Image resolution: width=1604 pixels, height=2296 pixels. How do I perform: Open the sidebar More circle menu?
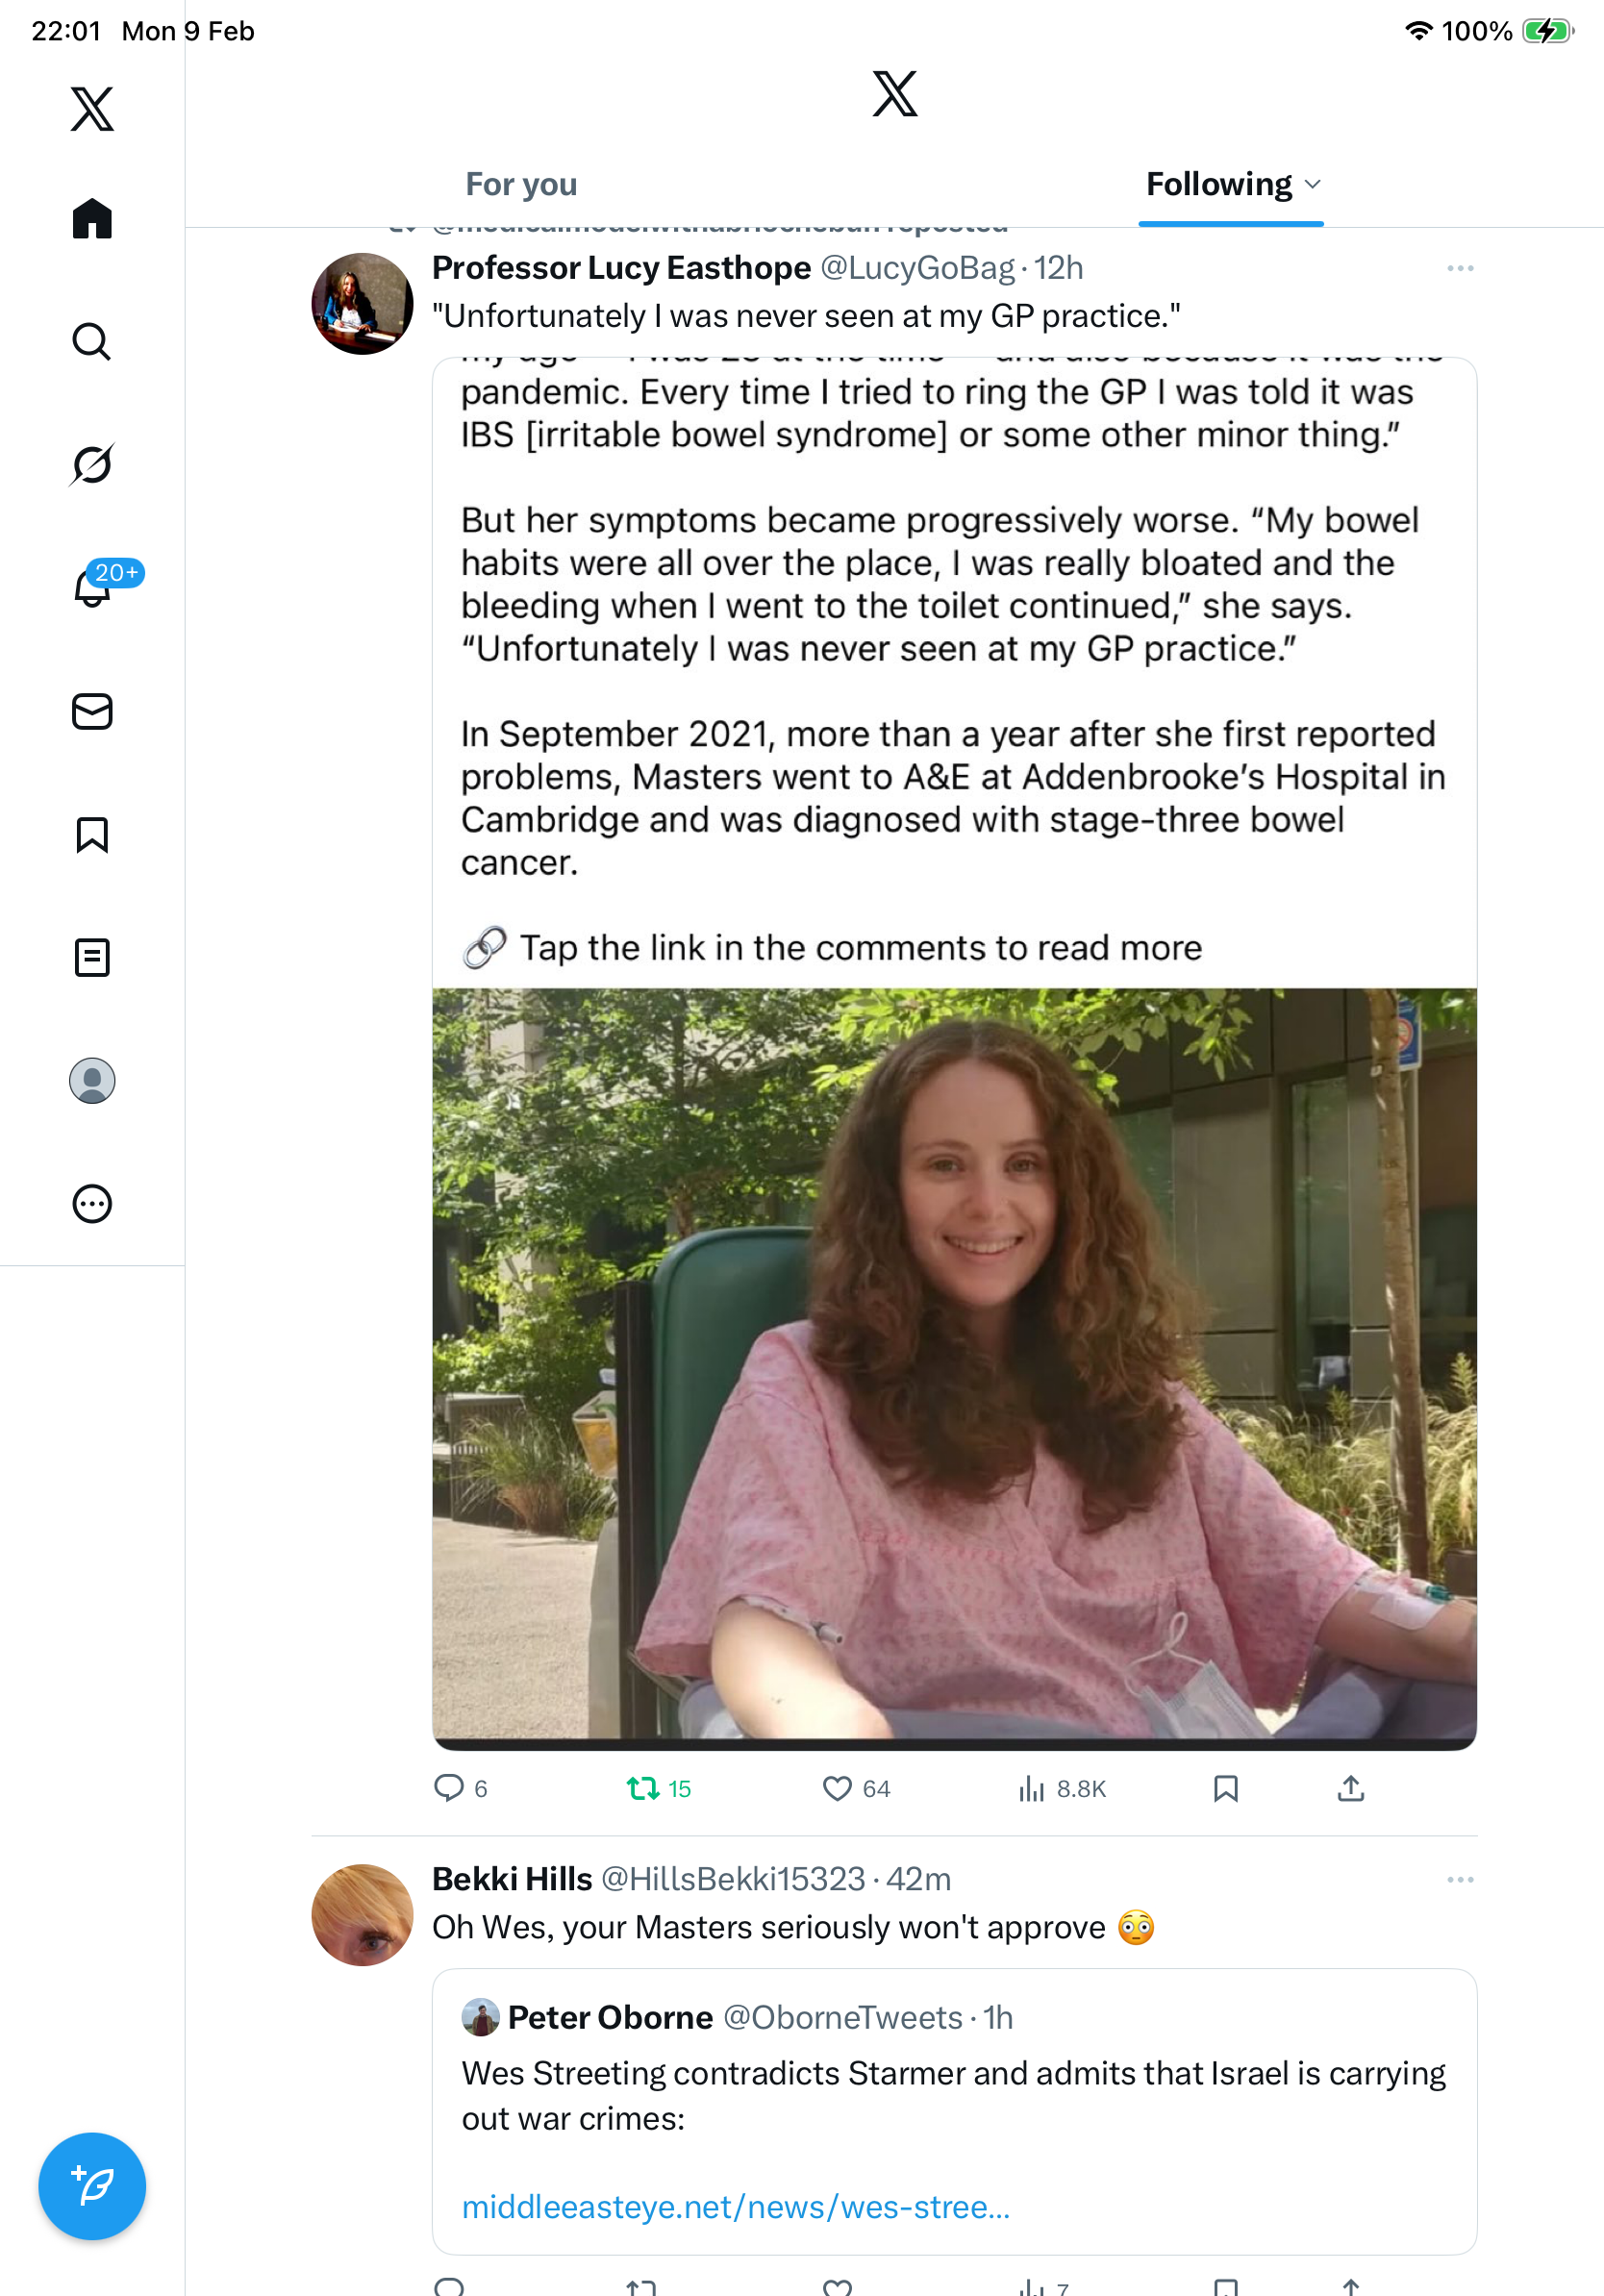[x=92, y=1203]
